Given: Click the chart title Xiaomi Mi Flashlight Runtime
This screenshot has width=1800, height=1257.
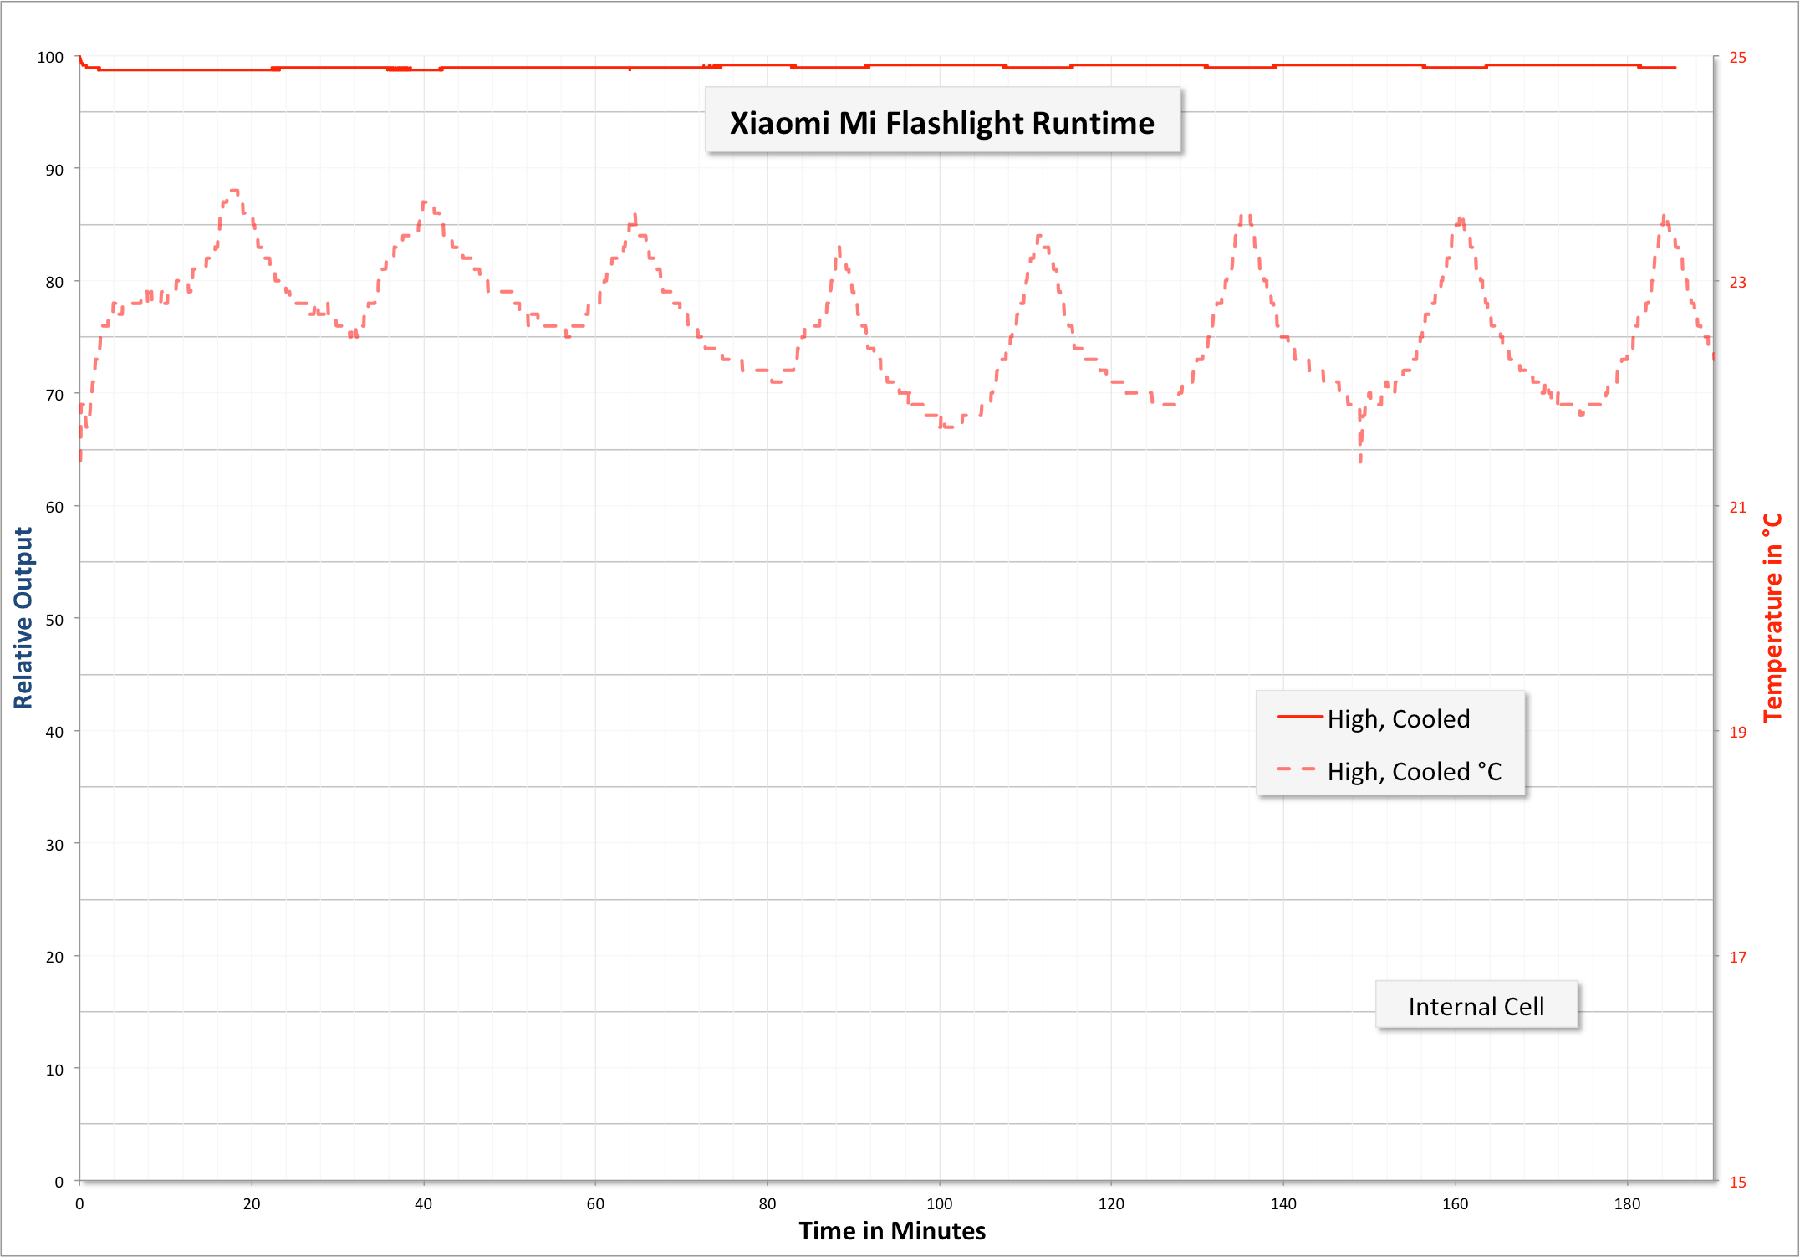Looking at the screenshot, I should coord(942,122).
